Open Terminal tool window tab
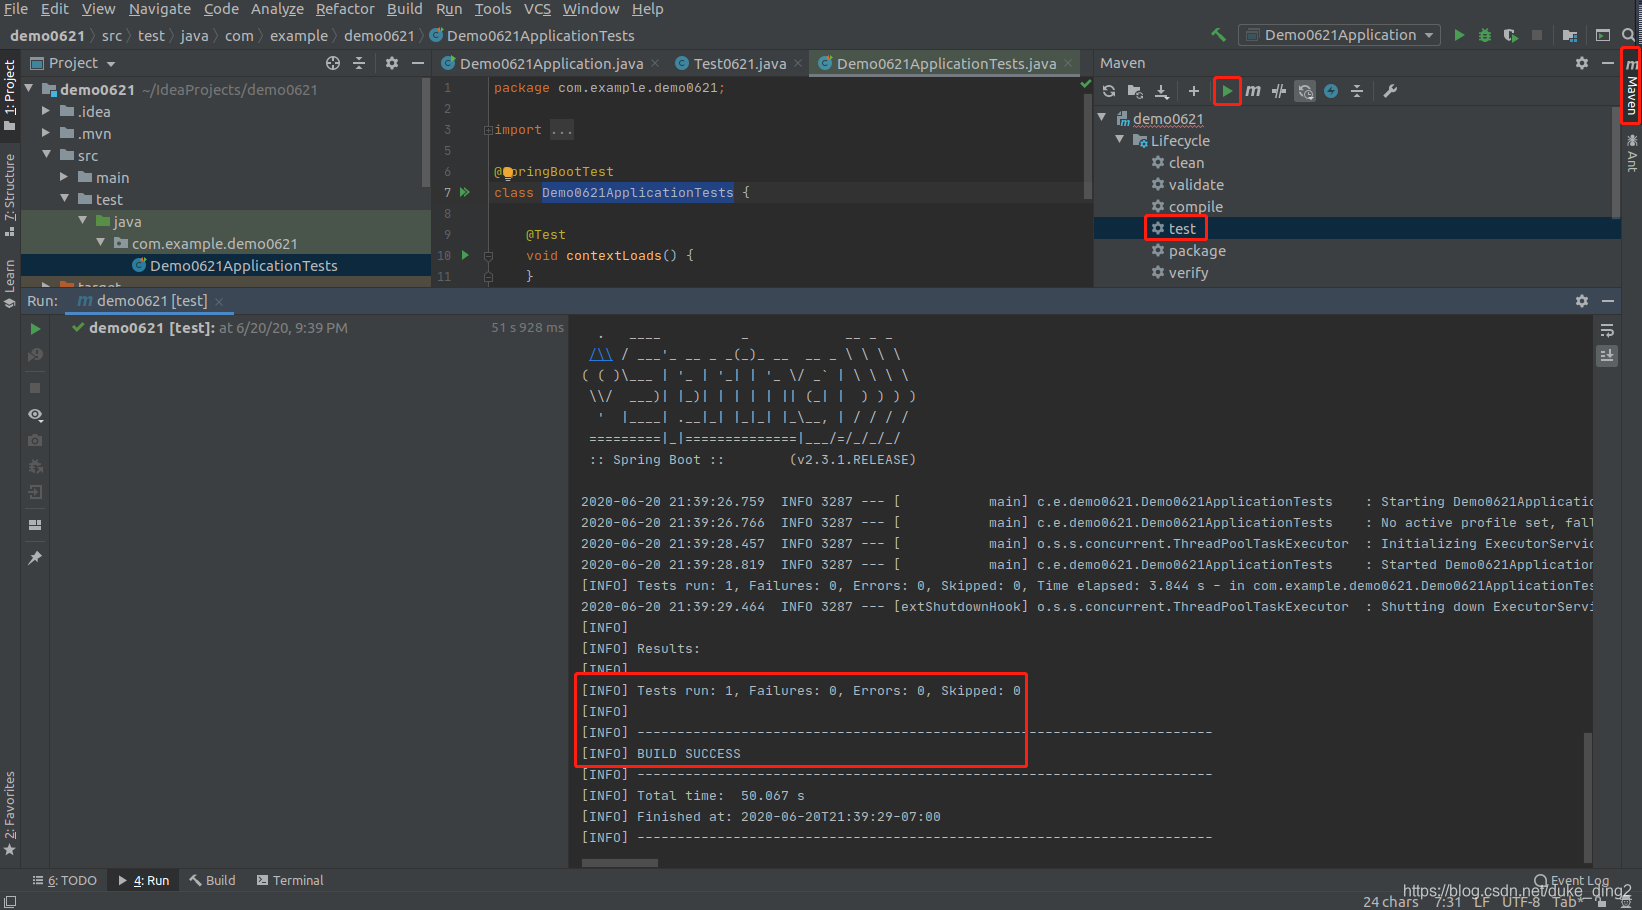The height and width of the screenshot is (910, 1642). click(291, 881)
